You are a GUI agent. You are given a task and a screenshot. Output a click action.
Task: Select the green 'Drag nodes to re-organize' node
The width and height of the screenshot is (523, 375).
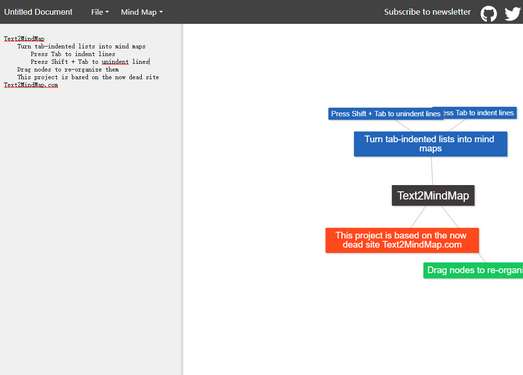point(473,270)
